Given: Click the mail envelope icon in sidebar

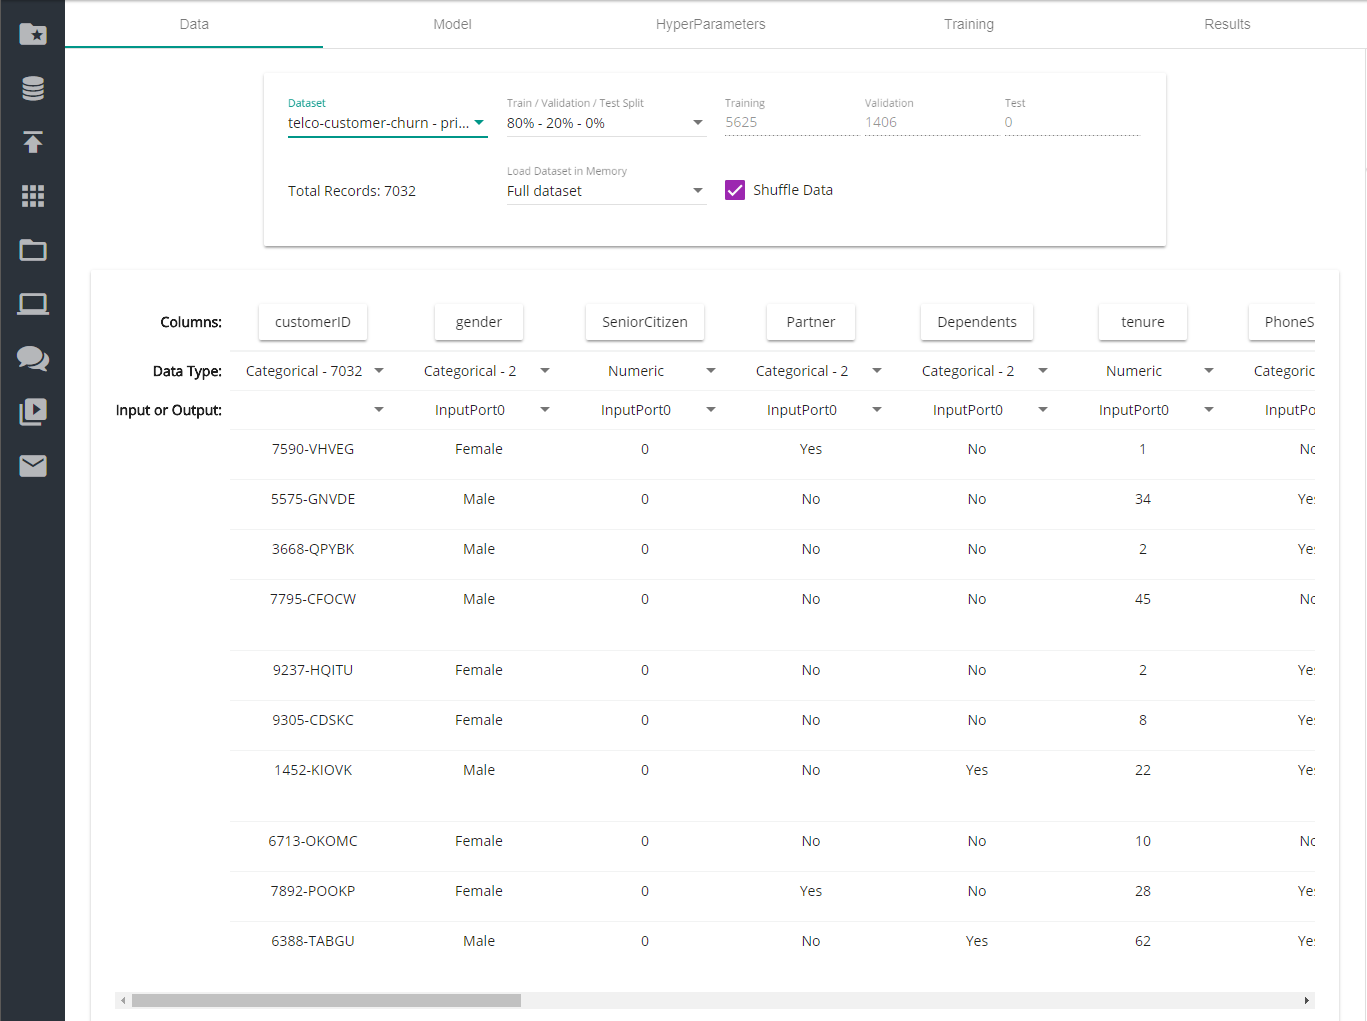Looking at the screenshot, I should 33,466.
